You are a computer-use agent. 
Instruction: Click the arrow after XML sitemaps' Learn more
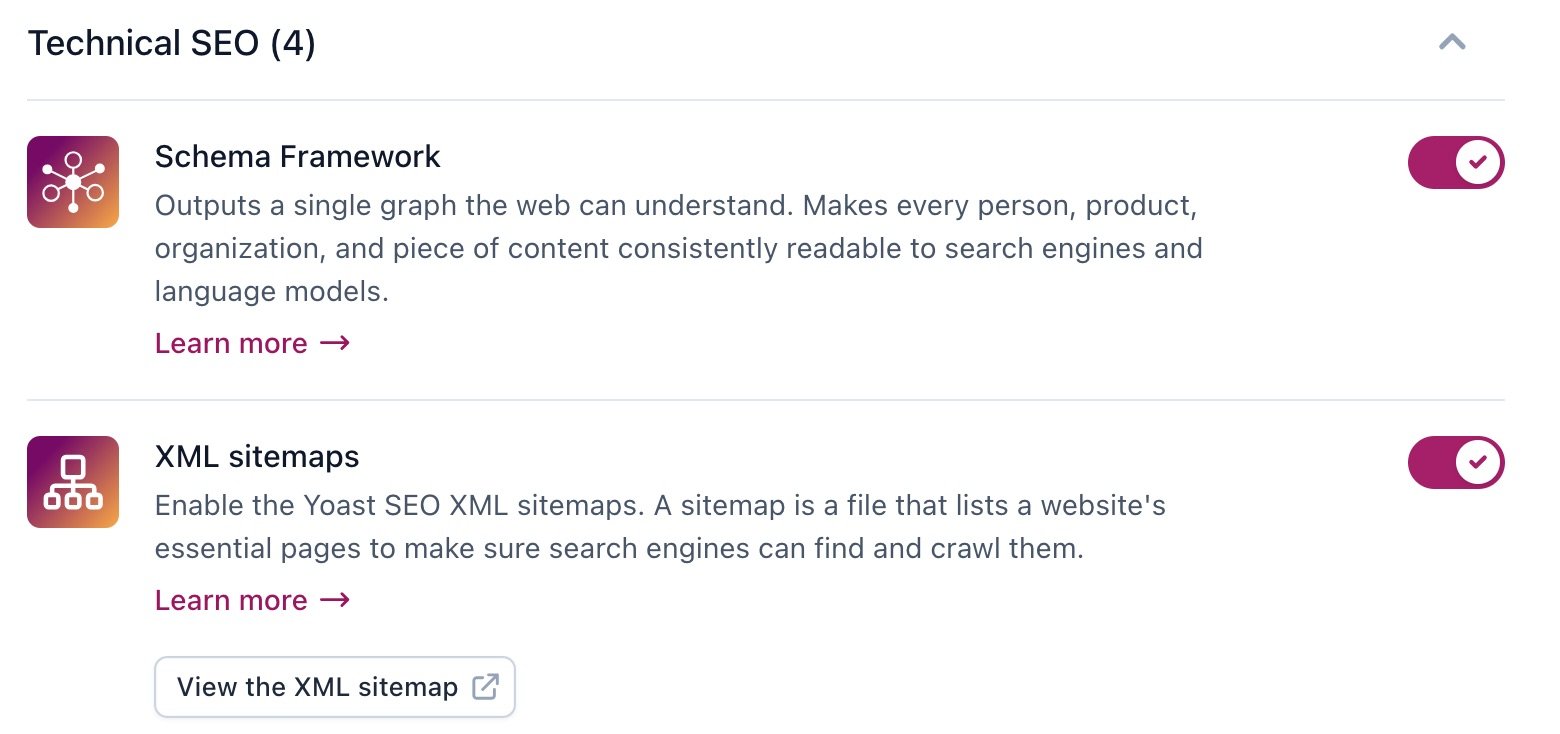click(335, 600)
